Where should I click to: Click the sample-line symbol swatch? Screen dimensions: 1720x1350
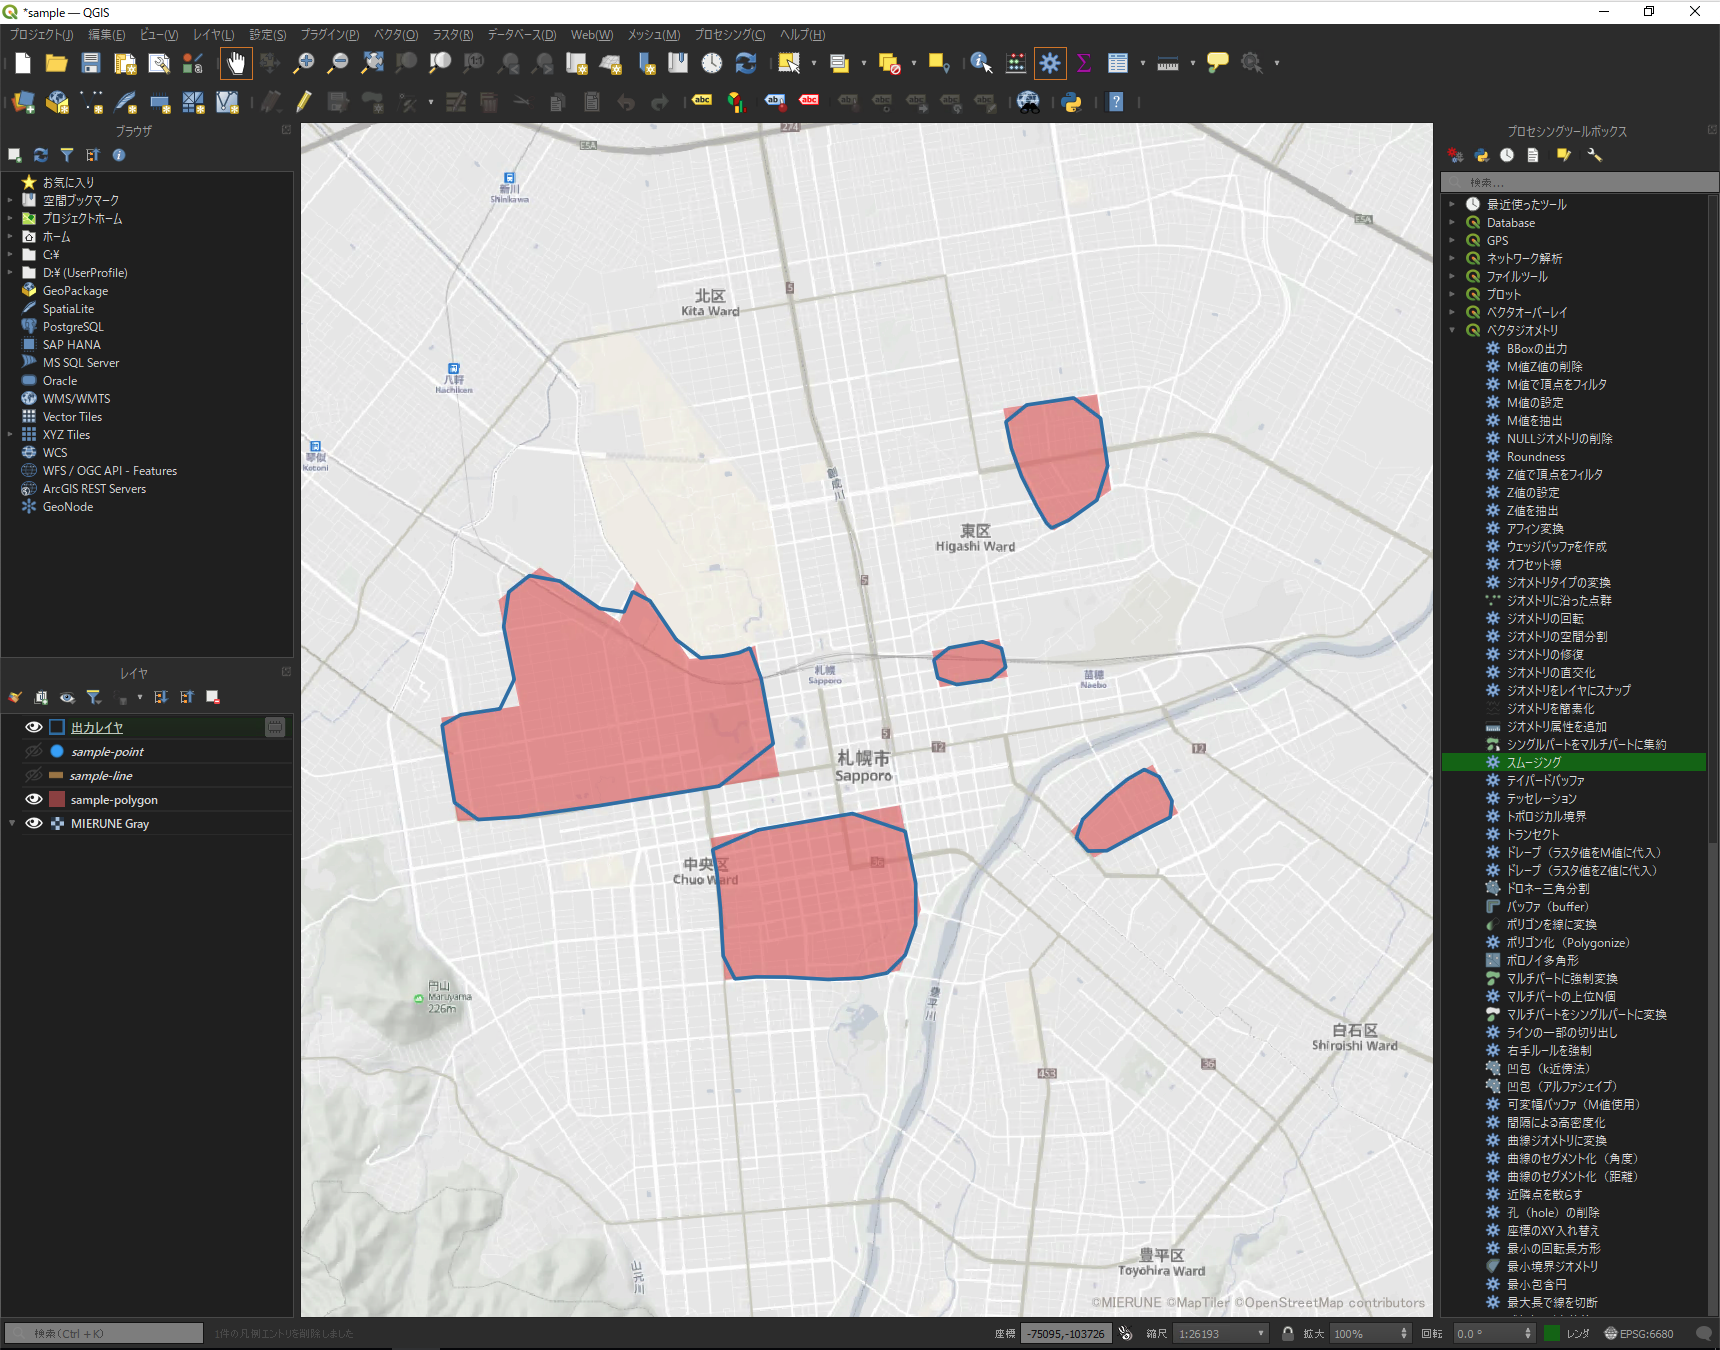(56, 775)
